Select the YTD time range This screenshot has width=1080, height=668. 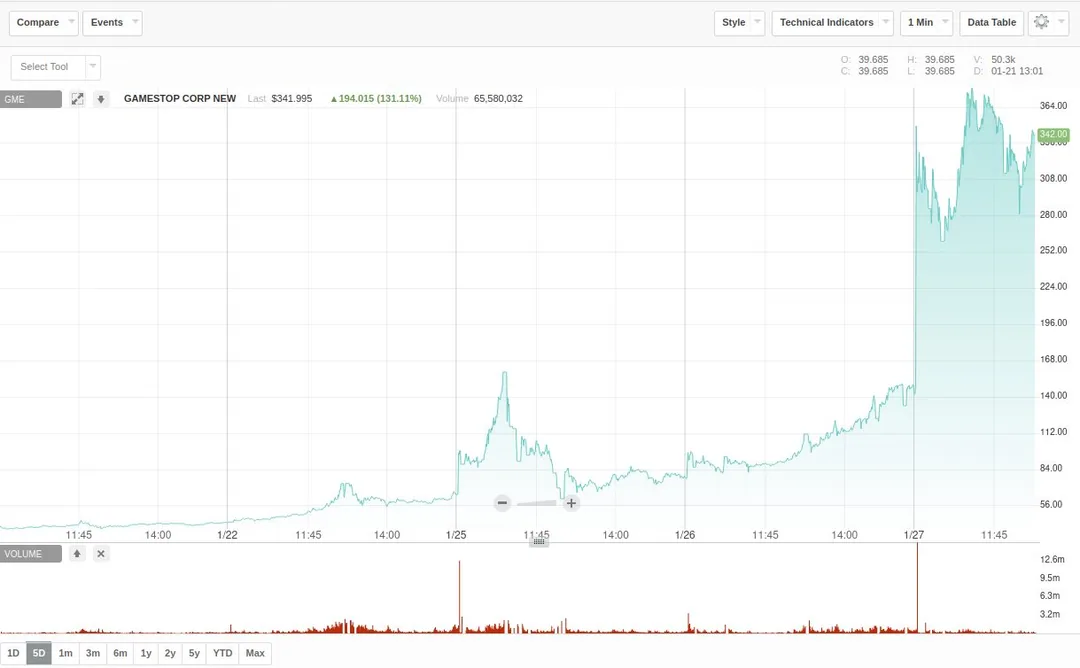click(x=222, y=654)
